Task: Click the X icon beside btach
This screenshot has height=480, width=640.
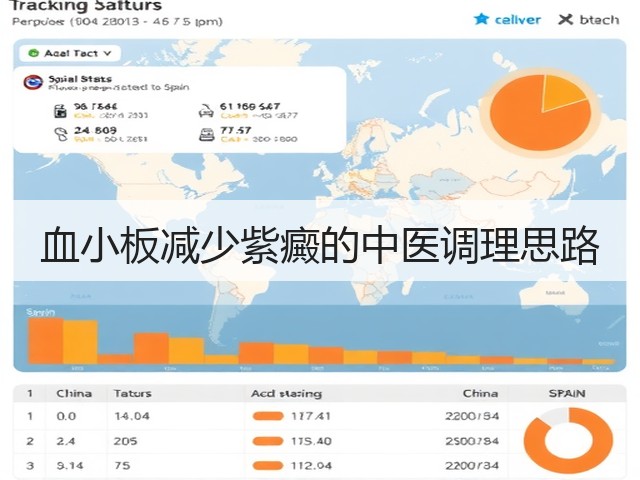Action: [565, 19]
